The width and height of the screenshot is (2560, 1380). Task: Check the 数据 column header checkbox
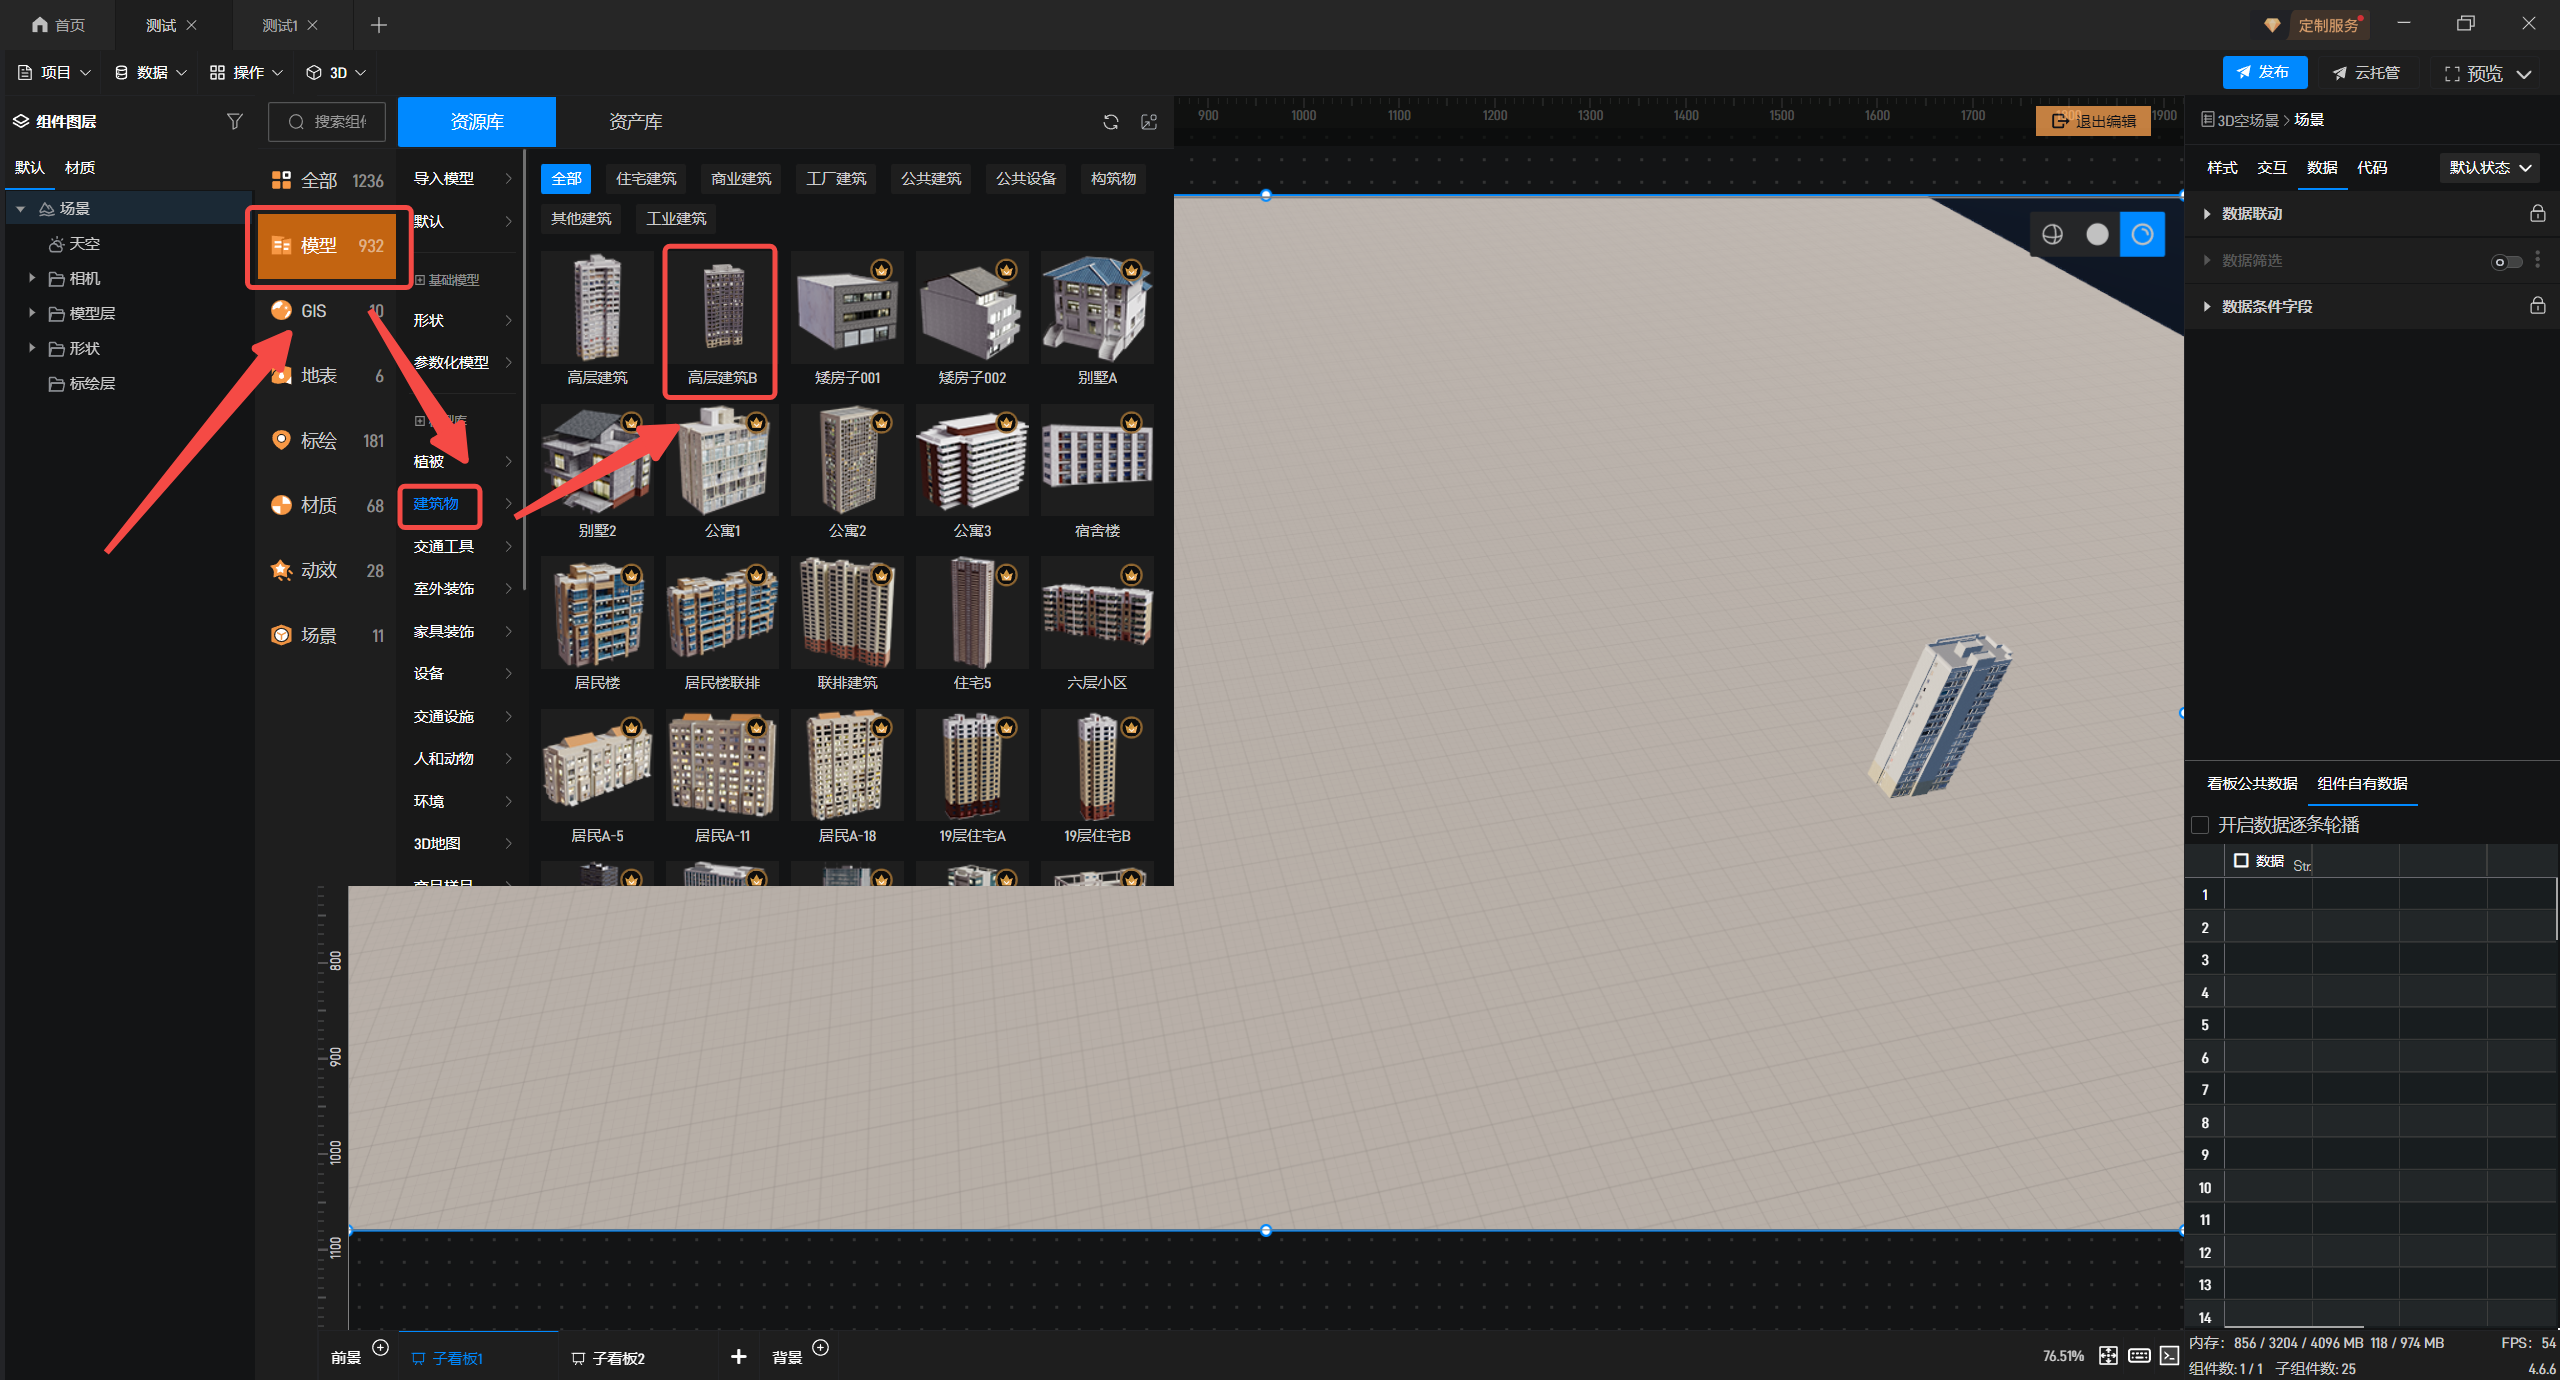click(2241, 861)
